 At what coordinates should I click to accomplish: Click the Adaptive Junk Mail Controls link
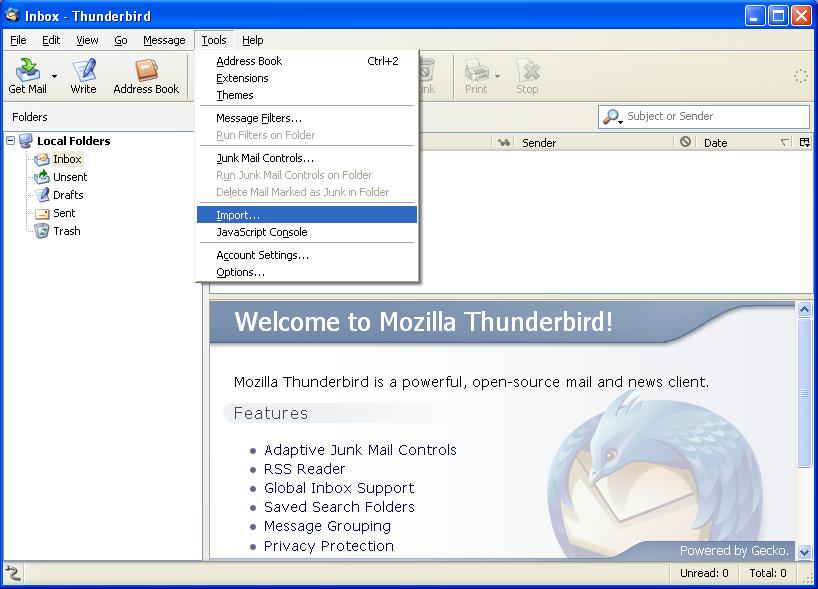360,450
